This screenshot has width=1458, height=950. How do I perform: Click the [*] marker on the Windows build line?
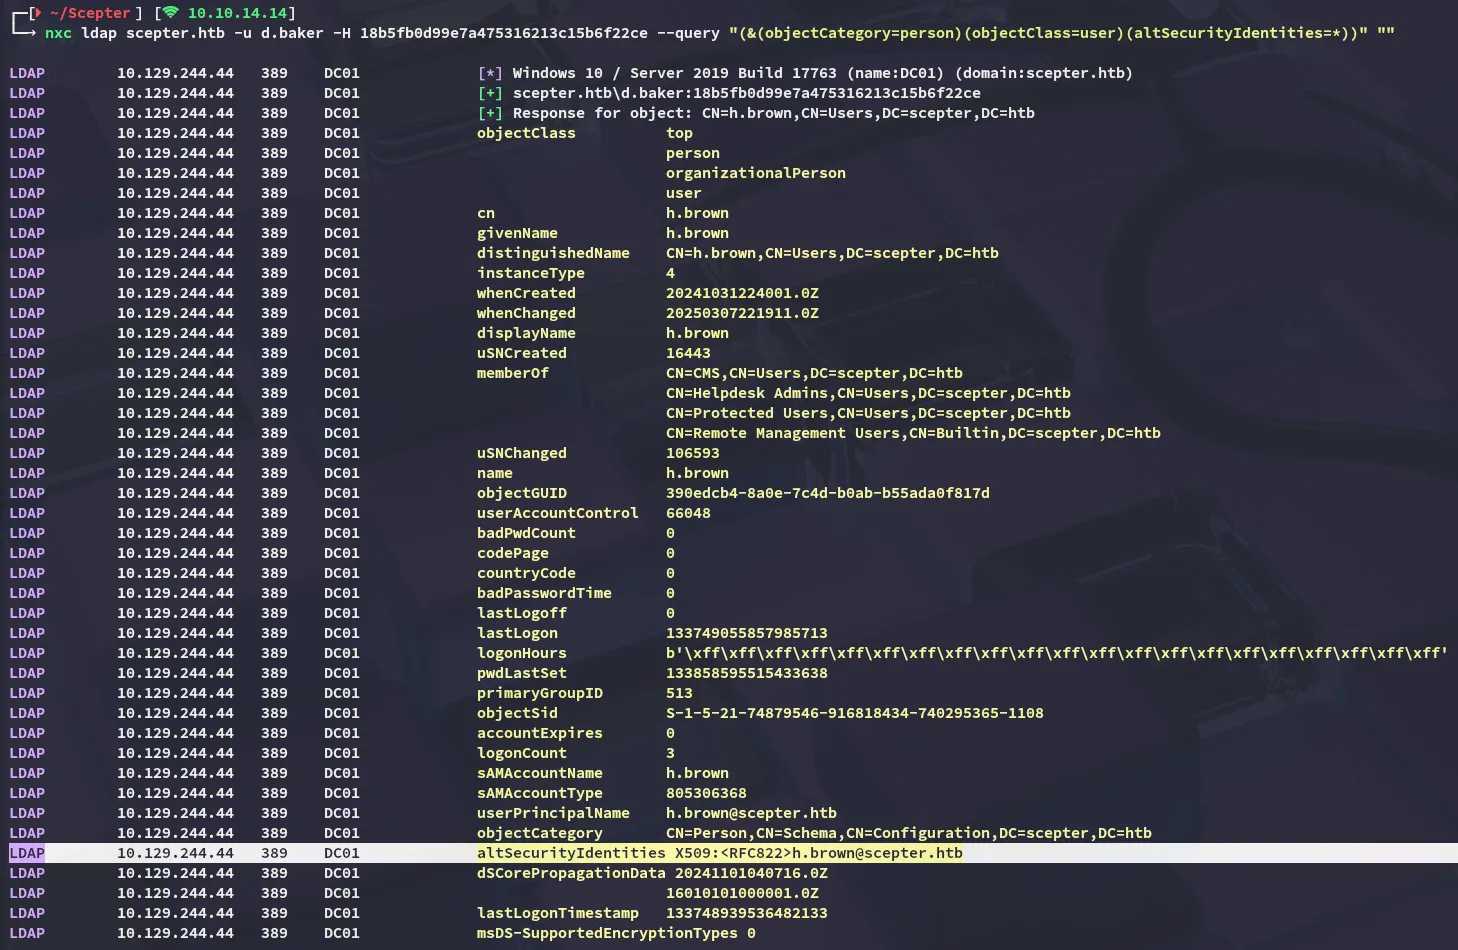click(490, 73)
